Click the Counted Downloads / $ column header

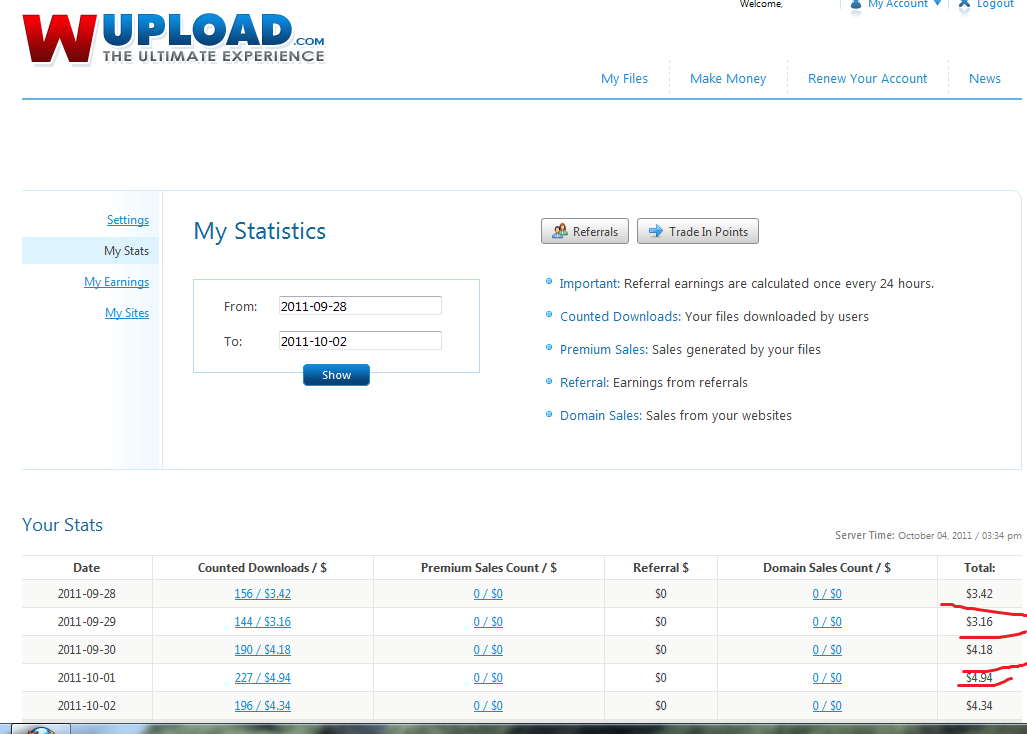(262, 568)
